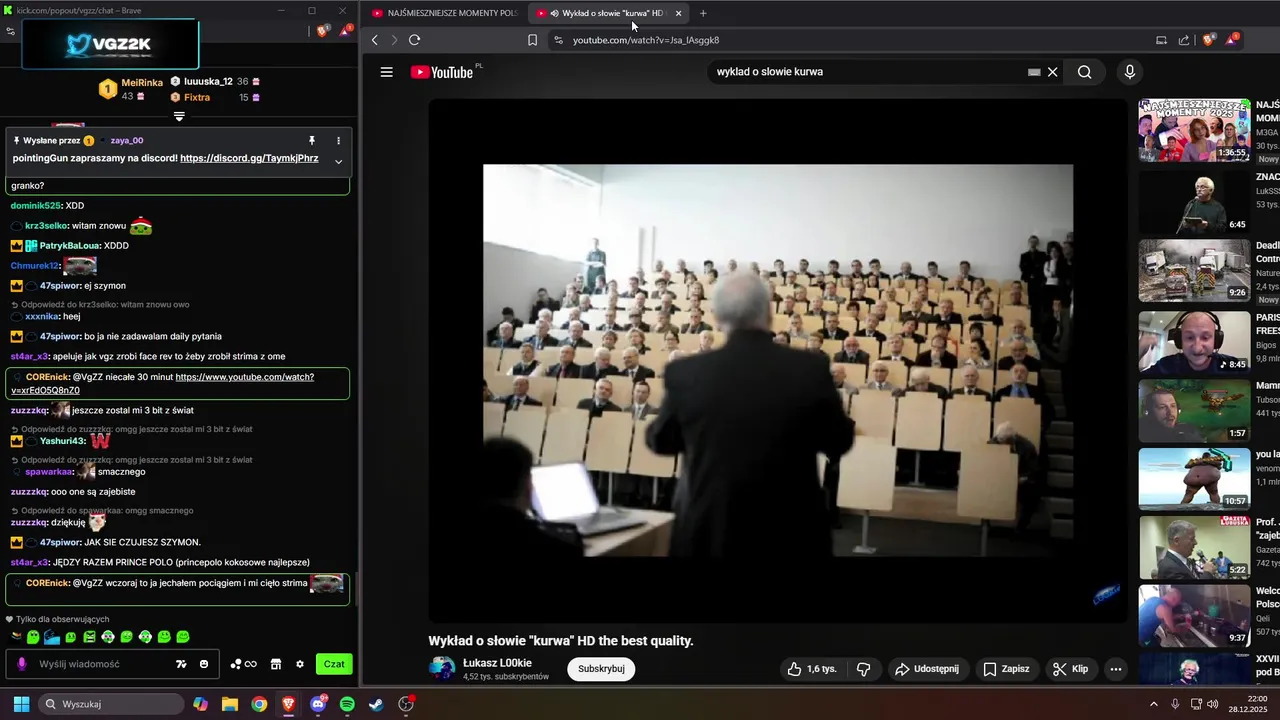Select the Wykład o słowie "kurwa" tab
The image size is (1280, 720).
606,13
